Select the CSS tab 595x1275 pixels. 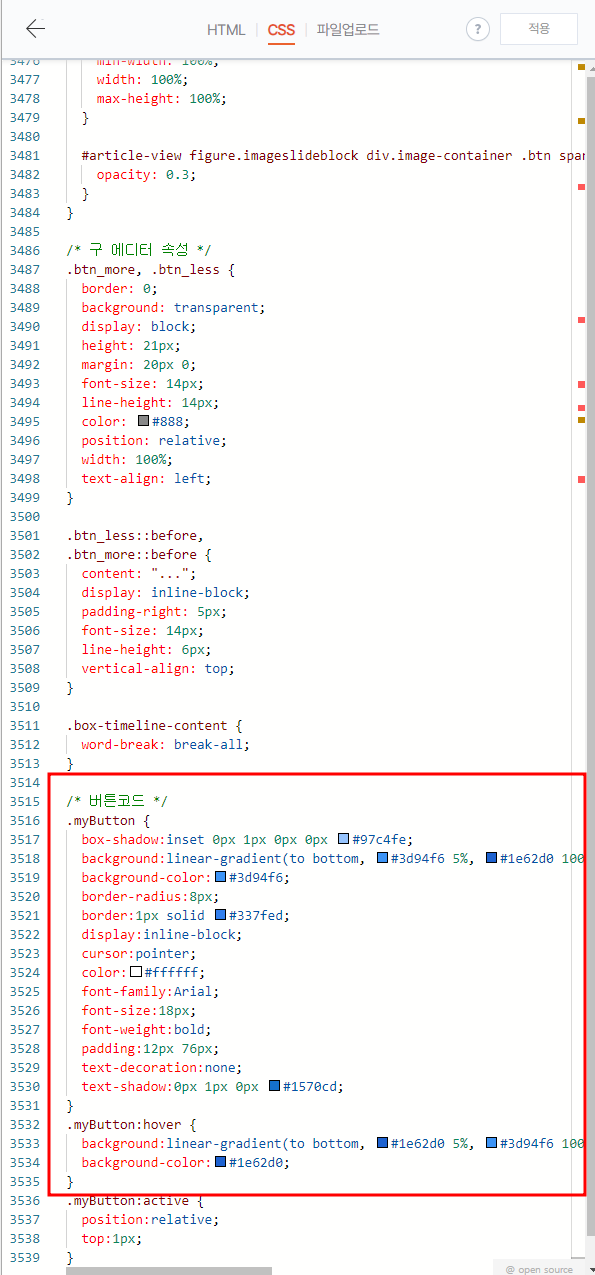(x=281, y=30)
